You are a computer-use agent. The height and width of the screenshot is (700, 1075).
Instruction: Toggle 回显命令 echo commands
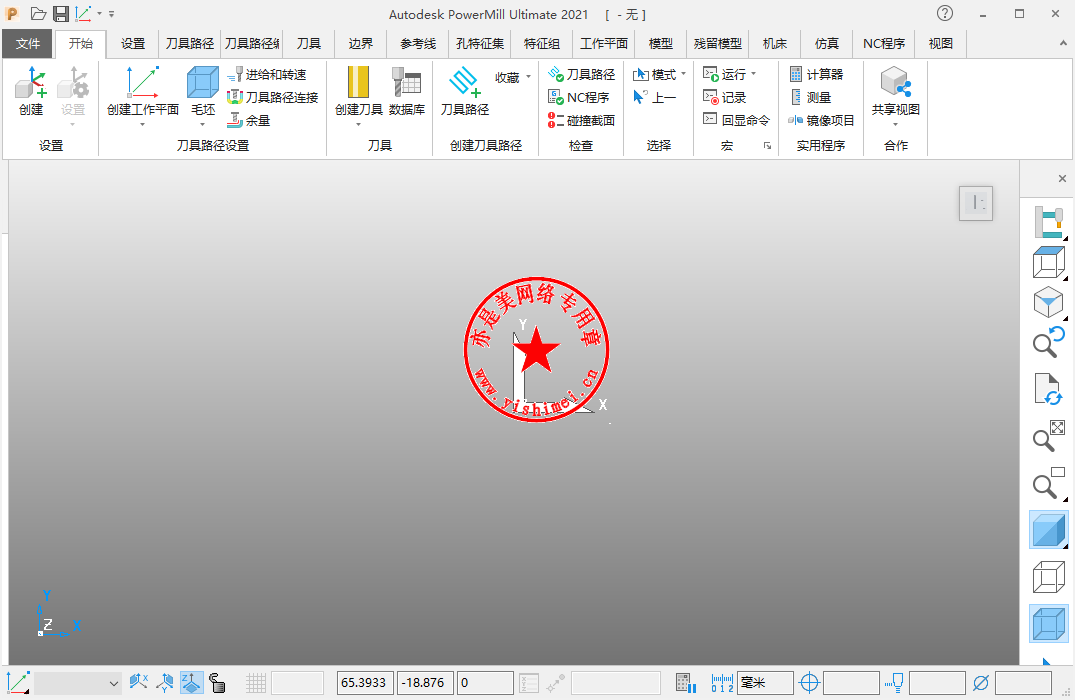736,120
